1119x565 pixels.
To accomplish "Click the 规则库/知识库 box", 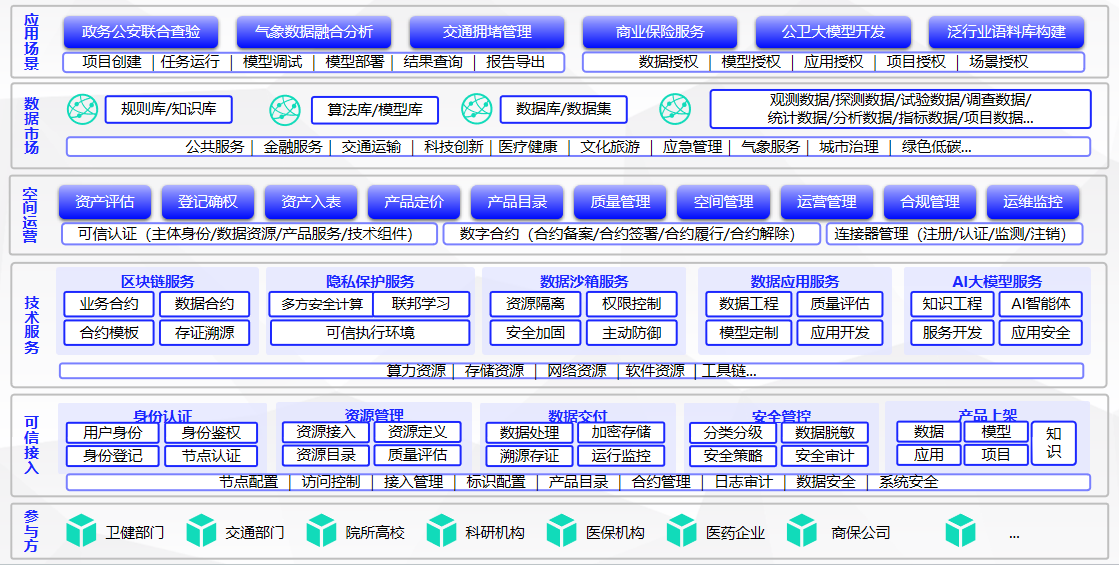I will tap(168, 109).
